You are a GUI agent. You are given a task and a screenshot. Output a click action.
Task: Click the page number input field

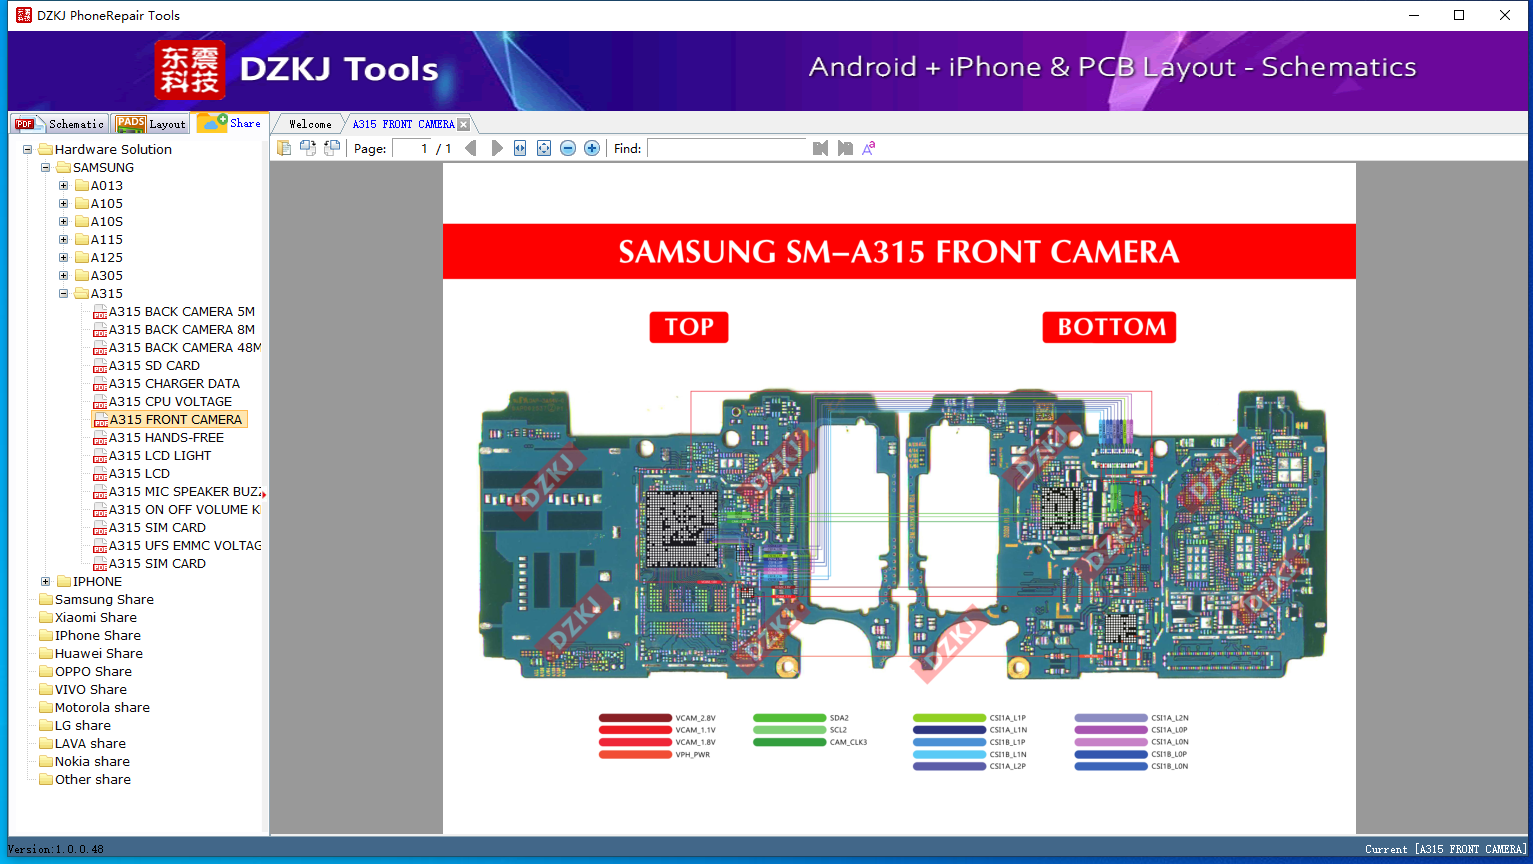click(412, 148)
